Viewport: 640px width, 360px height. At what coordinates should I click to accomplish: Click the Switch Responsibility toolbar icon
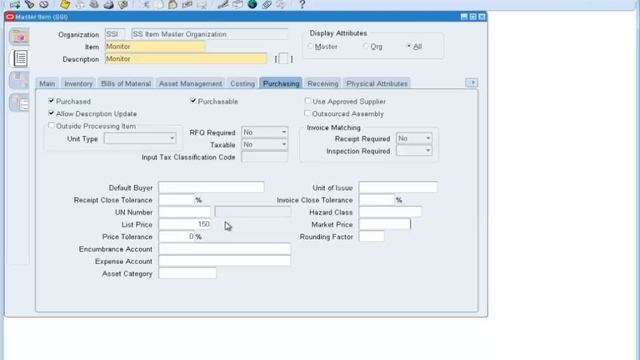[94, 4]
